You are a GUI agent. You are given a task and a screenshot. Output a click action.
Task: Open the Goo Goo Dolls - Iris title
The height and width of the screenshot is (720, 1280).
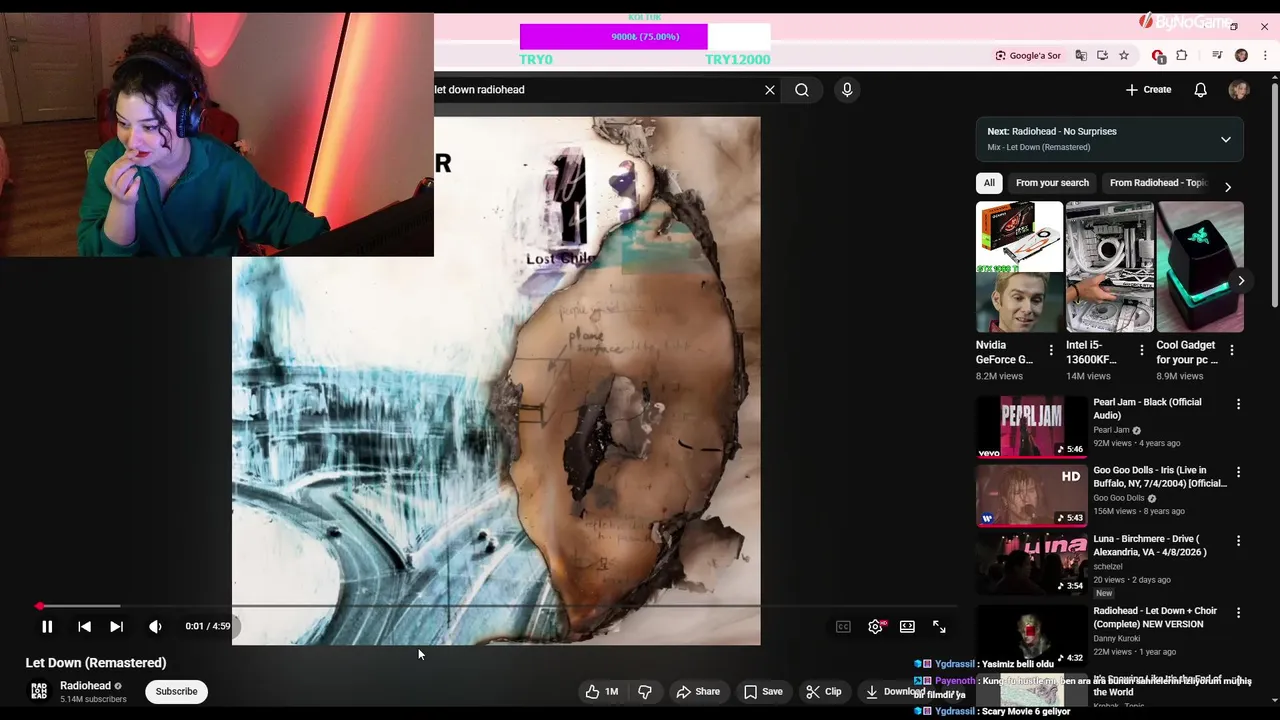tap(1160, 477)
